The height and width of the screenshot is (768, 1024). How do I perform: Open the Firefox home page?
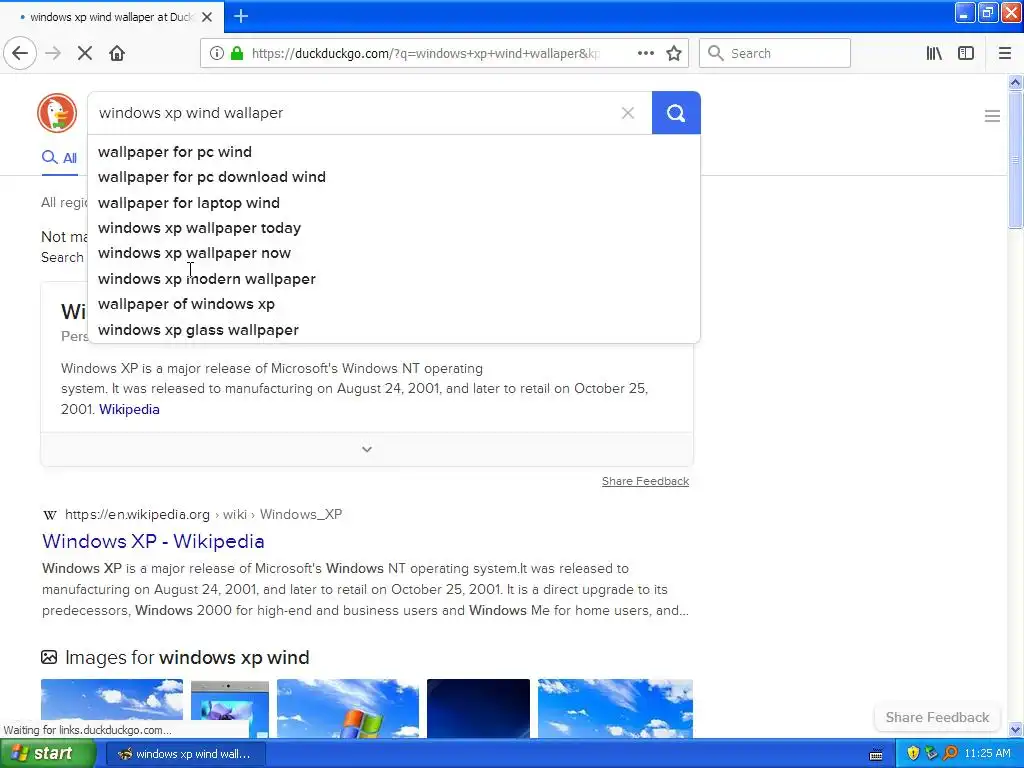(117, 54)
